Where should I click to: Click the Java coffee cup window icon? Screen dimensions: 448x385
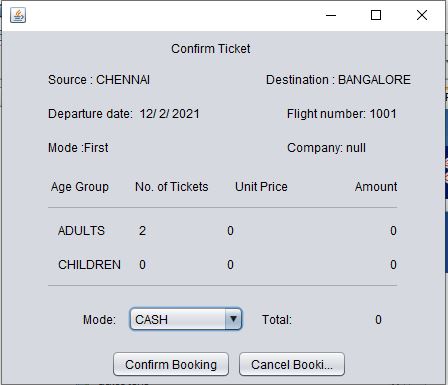pyautogui.click(x=18, y=15)
